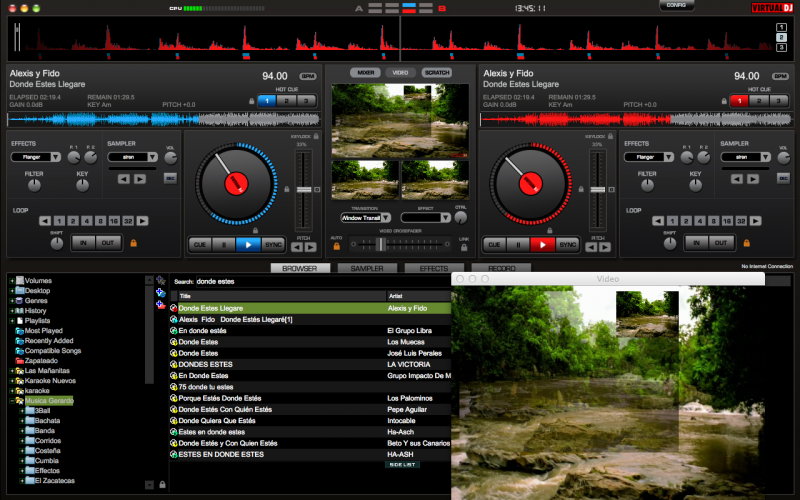Screen dimensions: 800x500
Task: Toggle the video LINK lock
Action: pos(464,247)
